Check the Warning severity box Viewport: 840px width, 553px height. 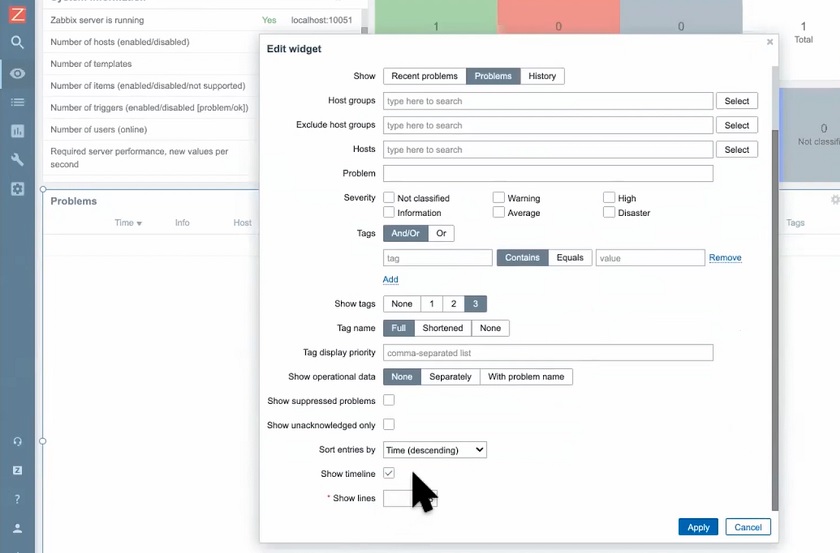[499, 197]
